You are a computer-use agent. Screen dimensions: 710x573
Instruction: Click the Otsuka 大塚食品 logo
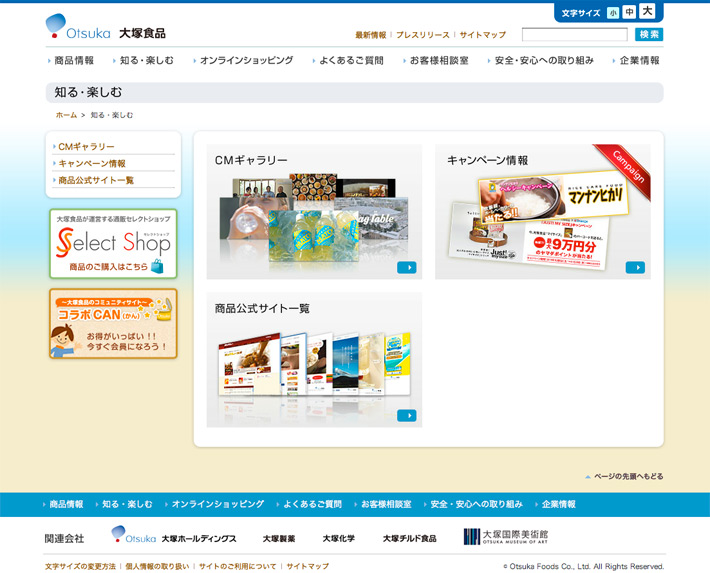click(x=106, y=26)
